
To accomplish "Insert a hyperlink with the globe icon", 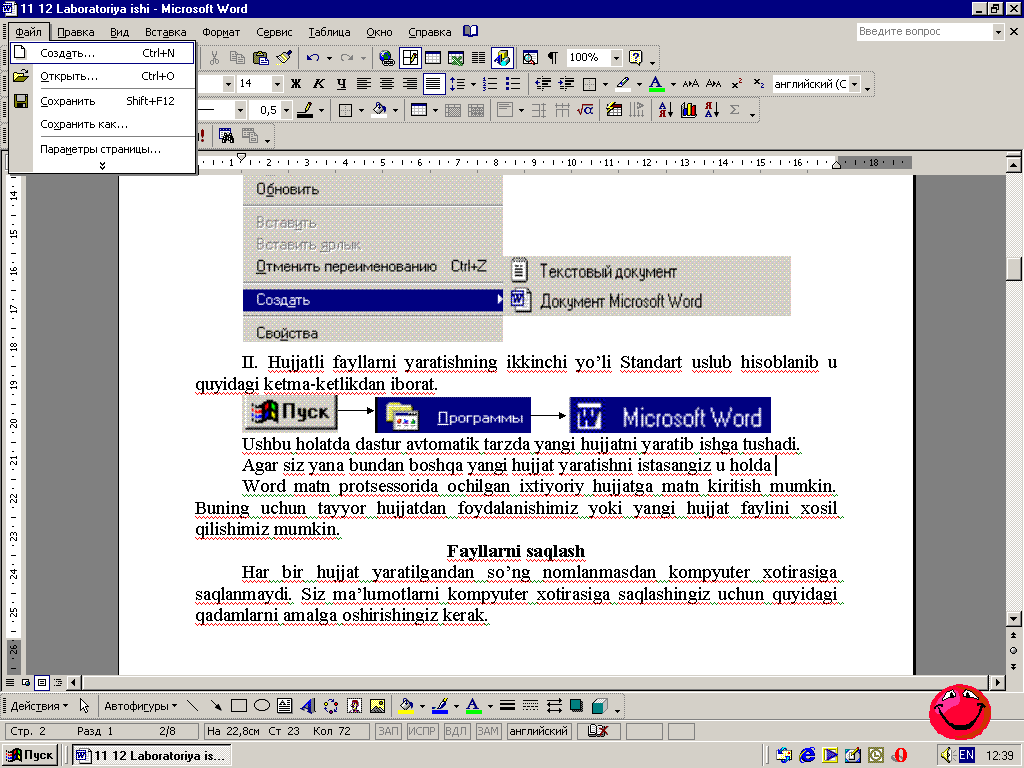I will (387, 58).
